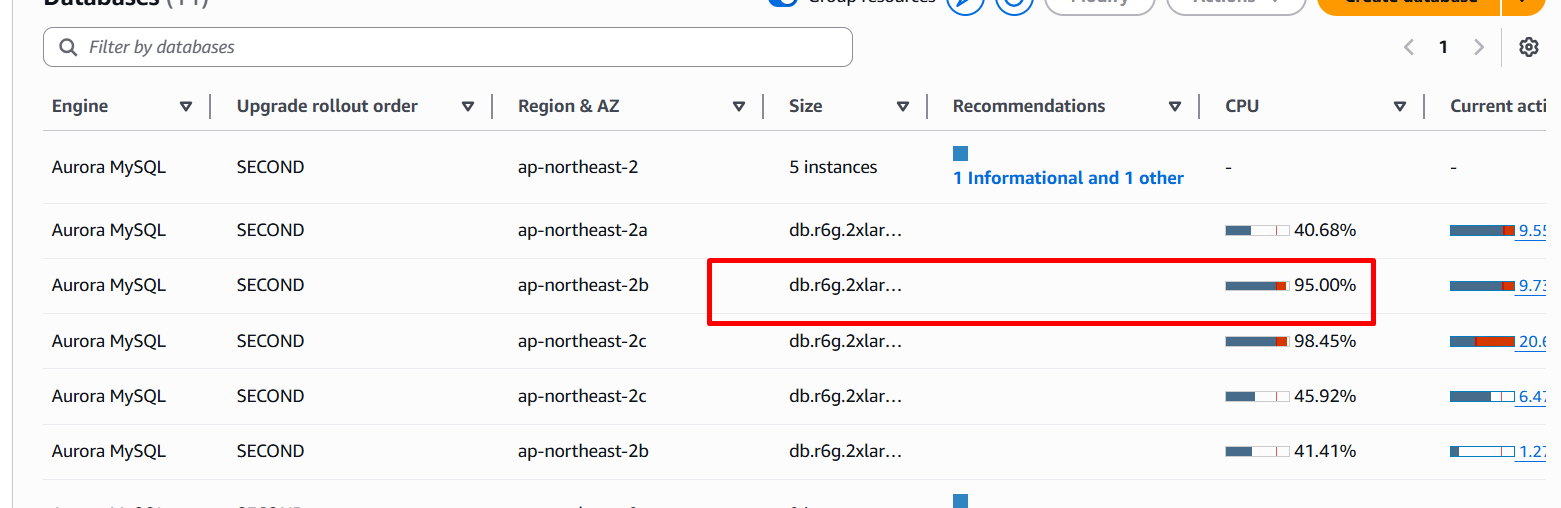Click the '95.00%' CPU value
Screen dimensions: 1561x508
(x=1325, y=285)
